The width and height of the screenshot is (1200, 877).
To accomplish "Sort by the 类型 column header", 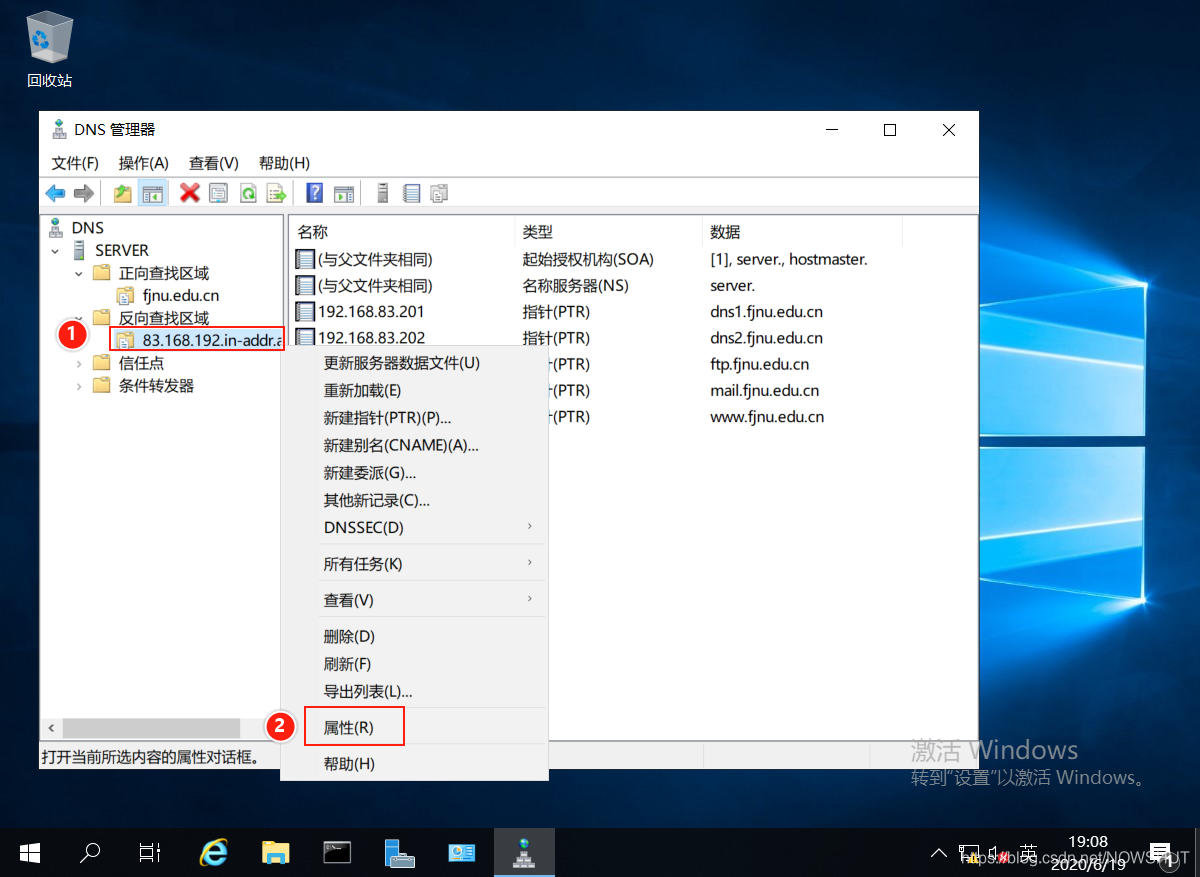I will click(x=608, y=232).
